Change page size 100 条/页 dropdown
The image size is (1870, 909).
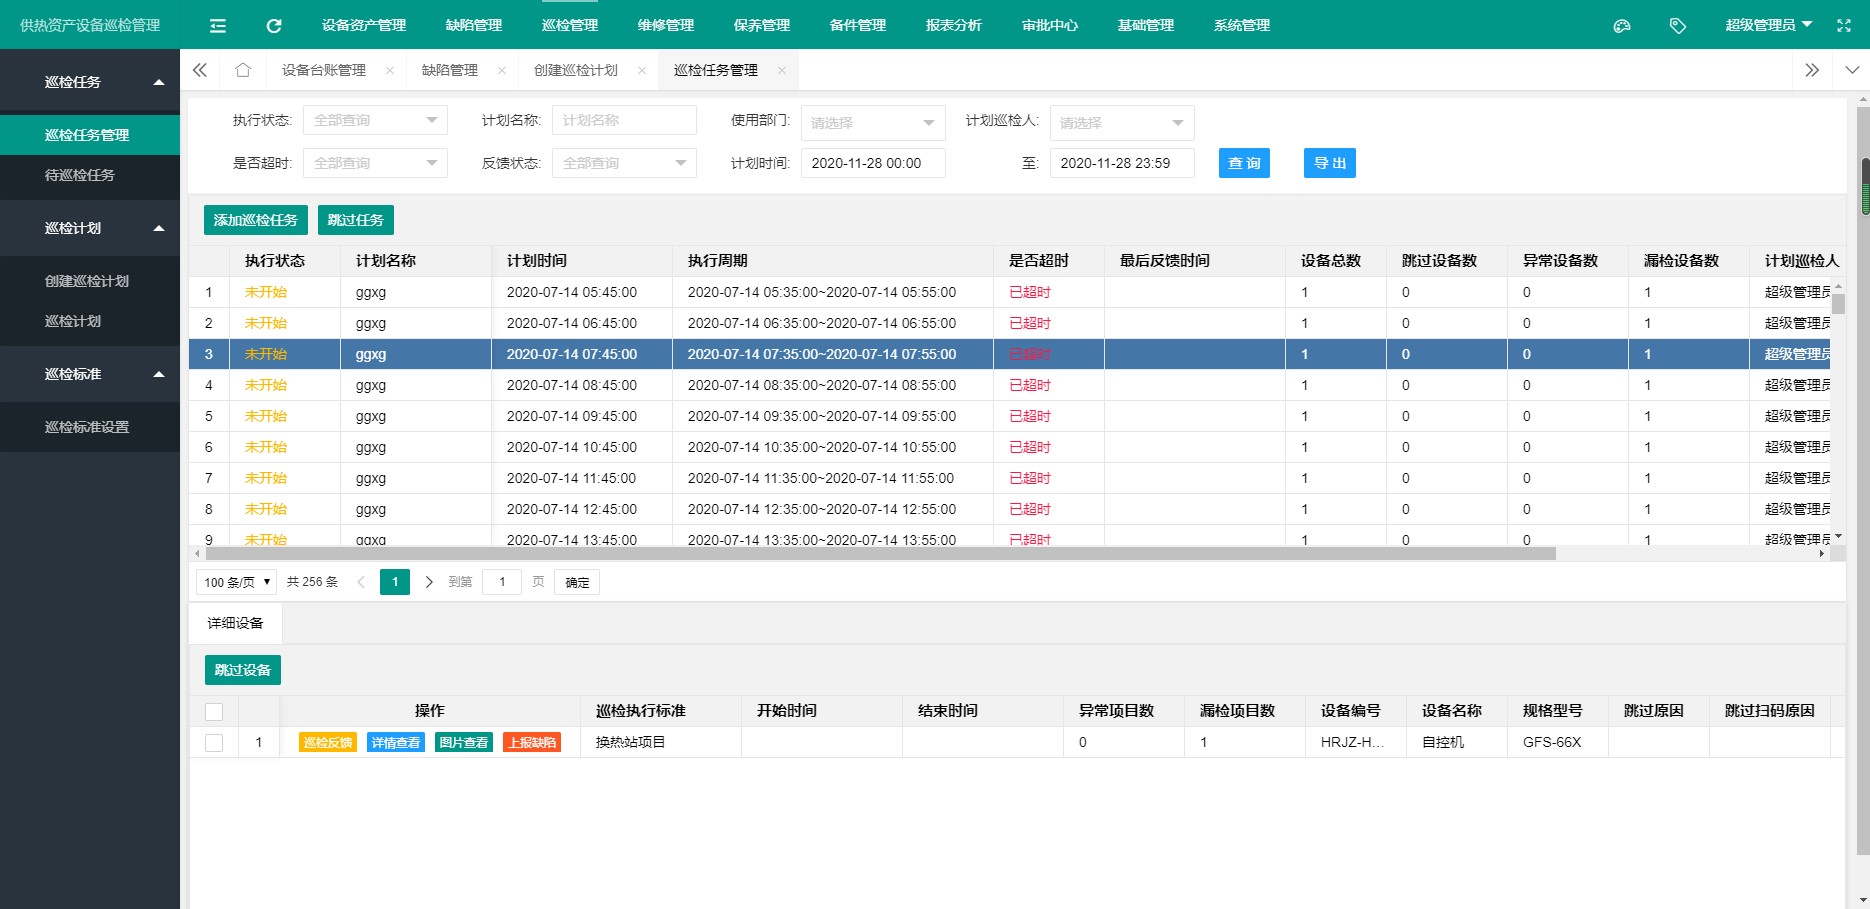(x=236, y=582)
